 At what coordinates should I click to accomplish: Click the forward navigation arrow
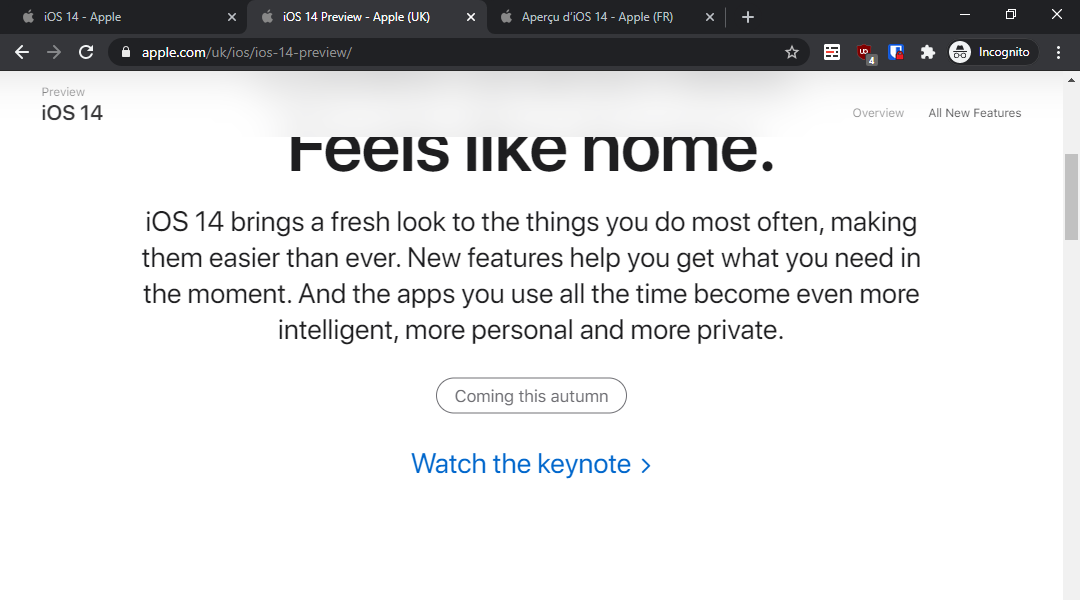click(x=54, y=52)
